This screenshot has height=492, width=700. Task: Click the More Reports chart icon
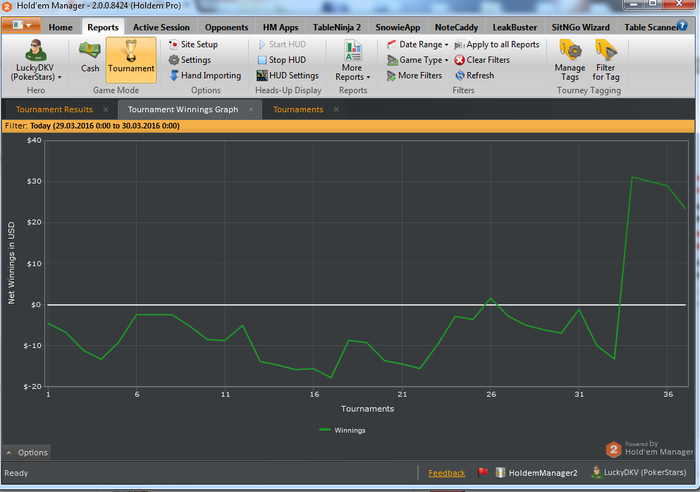[353, 50]
